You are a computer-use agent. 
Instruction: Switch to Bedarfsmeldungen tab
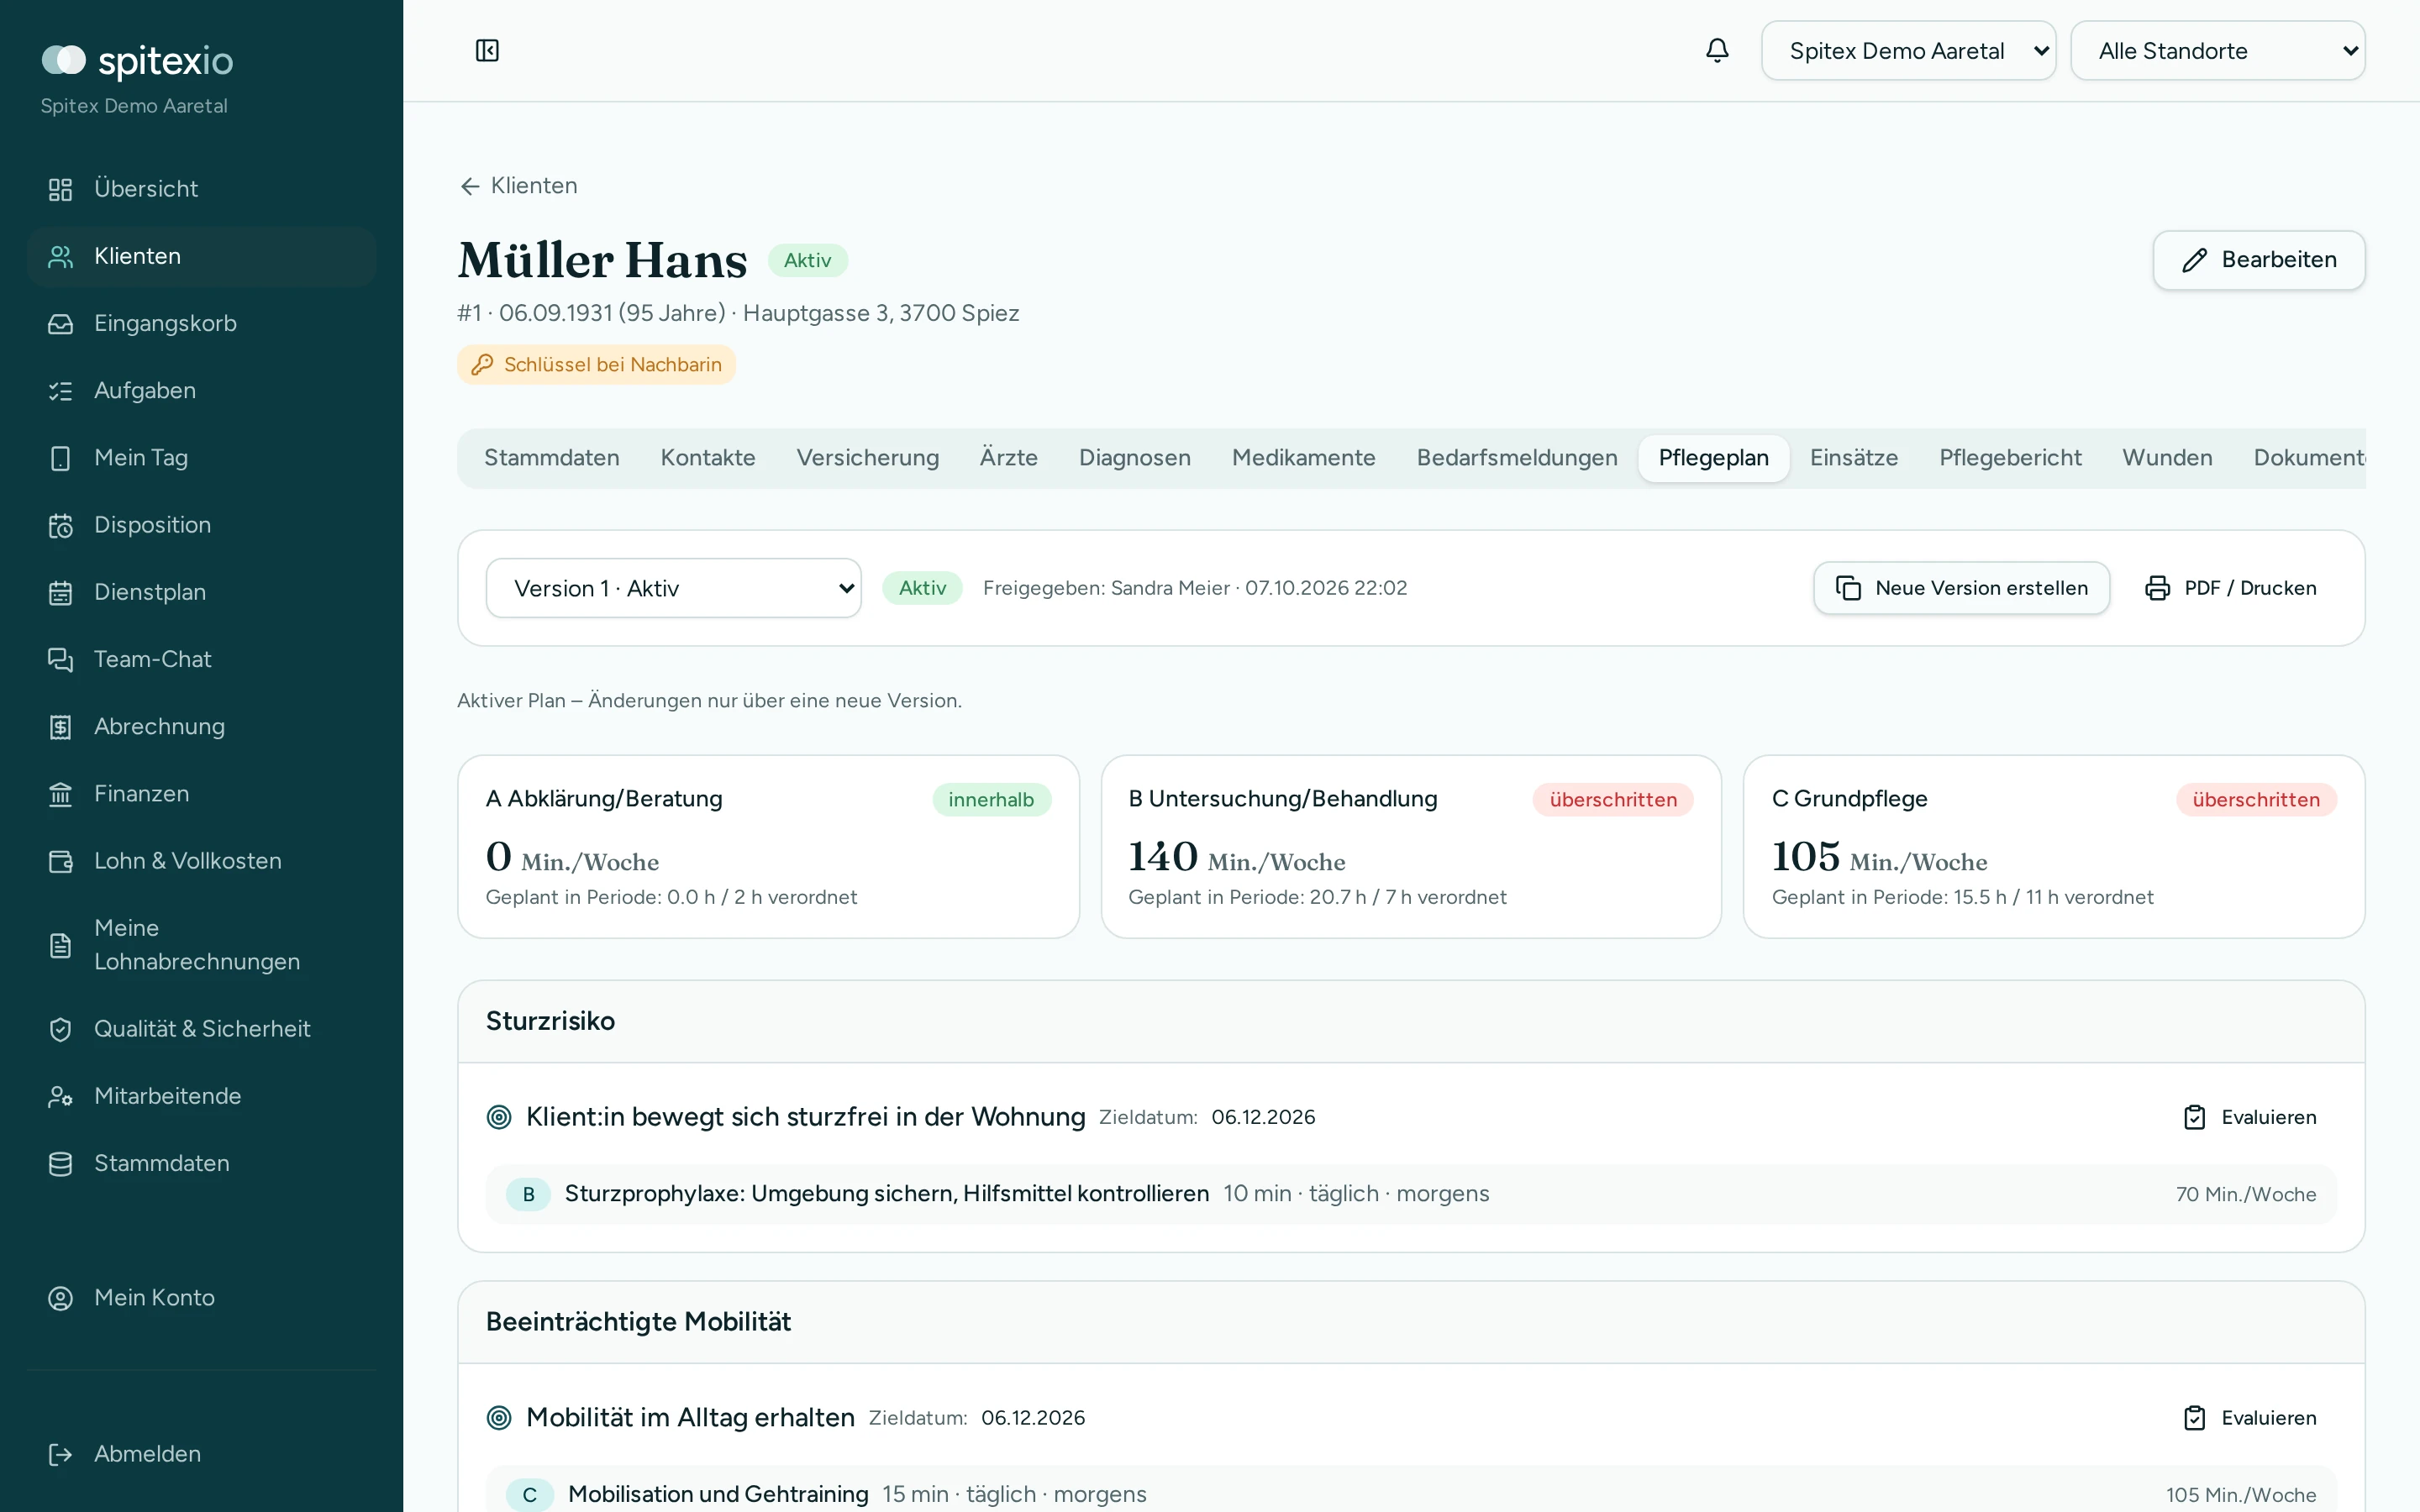(1516, 458)
